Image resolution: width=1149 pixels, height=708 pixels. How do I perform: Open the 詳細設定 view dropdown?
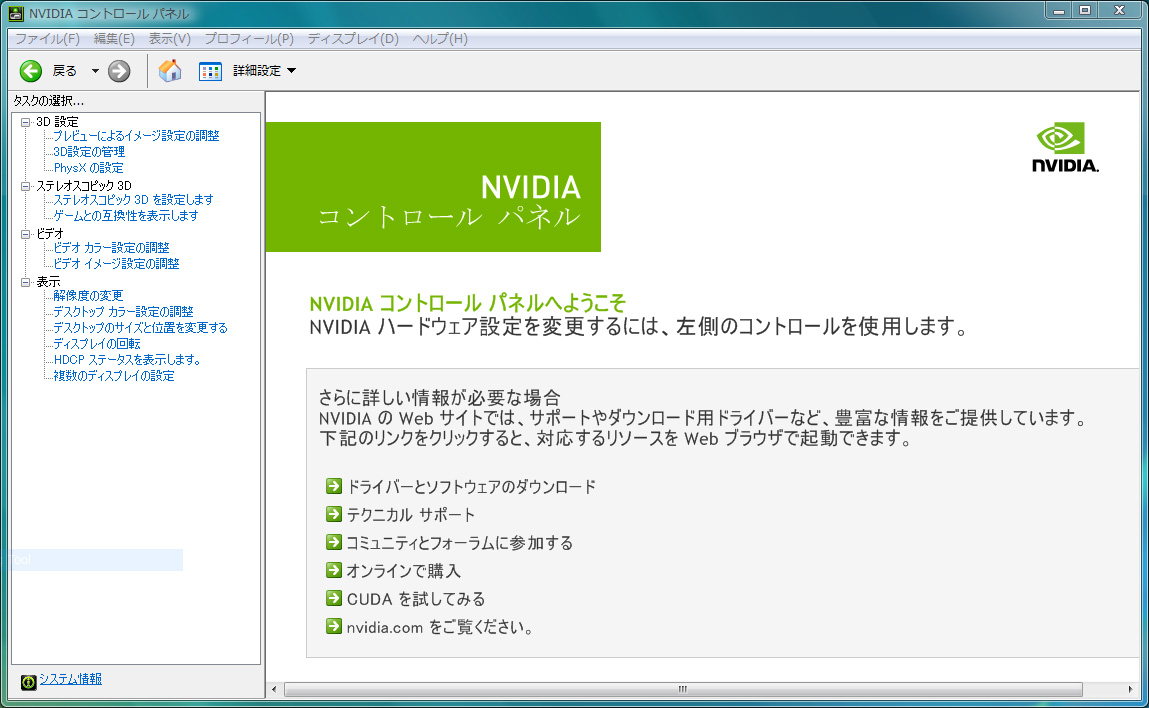[x=264, y=71]
